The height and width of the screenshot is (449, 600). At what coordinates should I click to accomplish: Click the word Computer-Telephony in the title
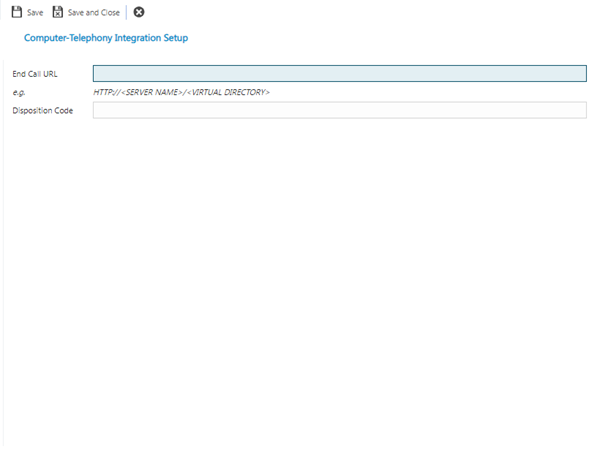pos(62,38)
